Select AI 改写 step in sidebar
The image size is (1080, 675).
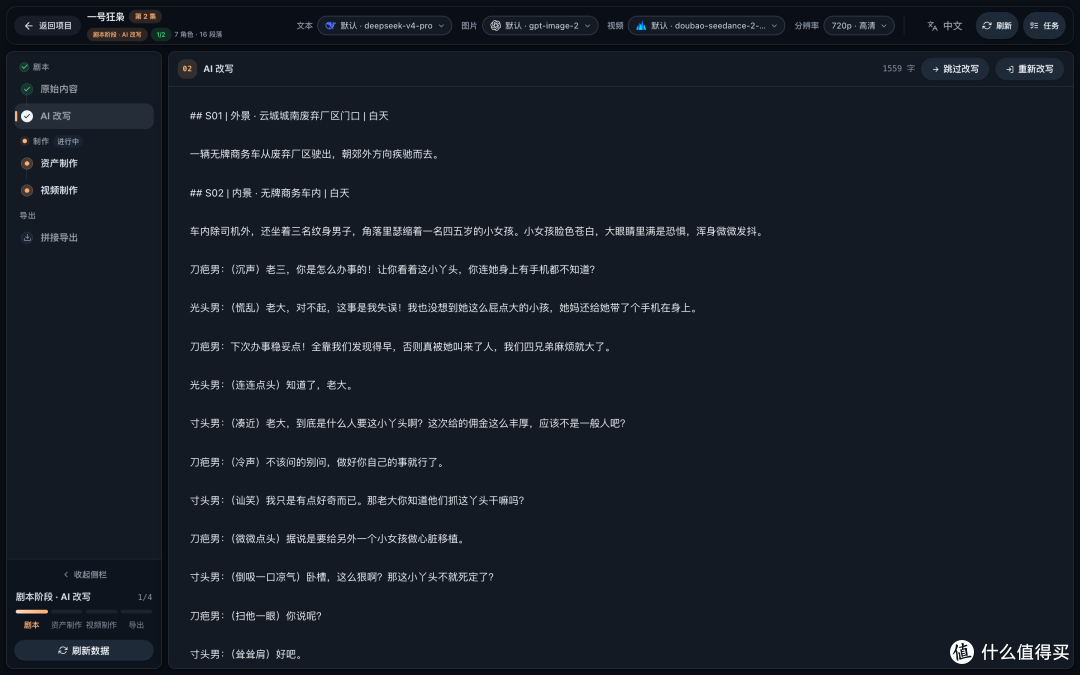point(84,116)
